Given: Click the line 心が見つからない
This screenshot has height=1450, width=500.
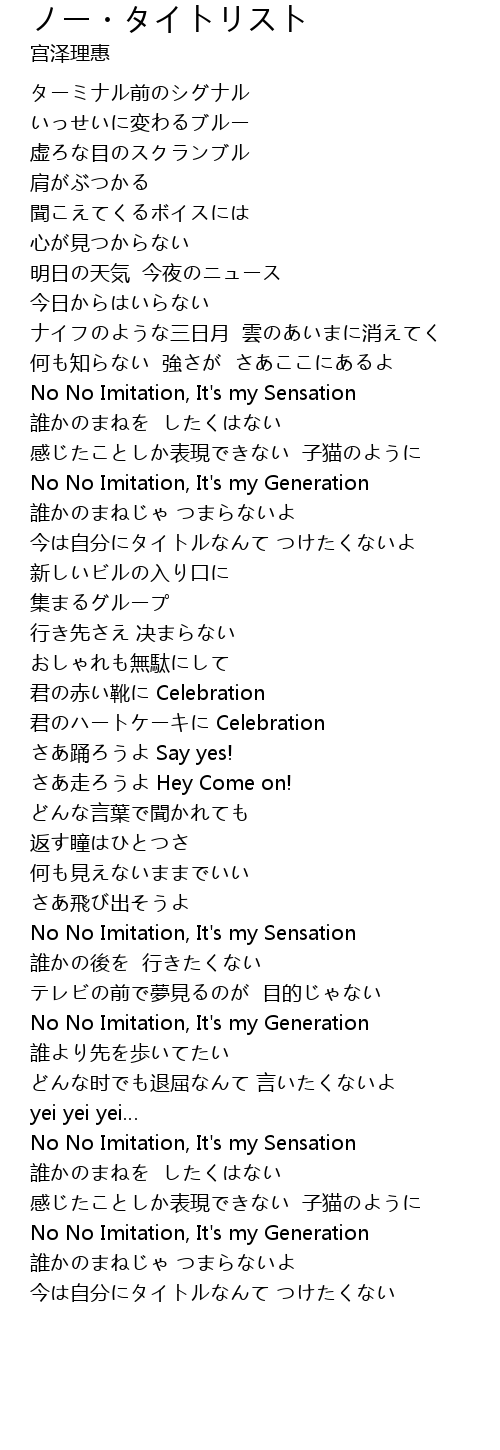Looking at the screenshot, I should (110, 243).
